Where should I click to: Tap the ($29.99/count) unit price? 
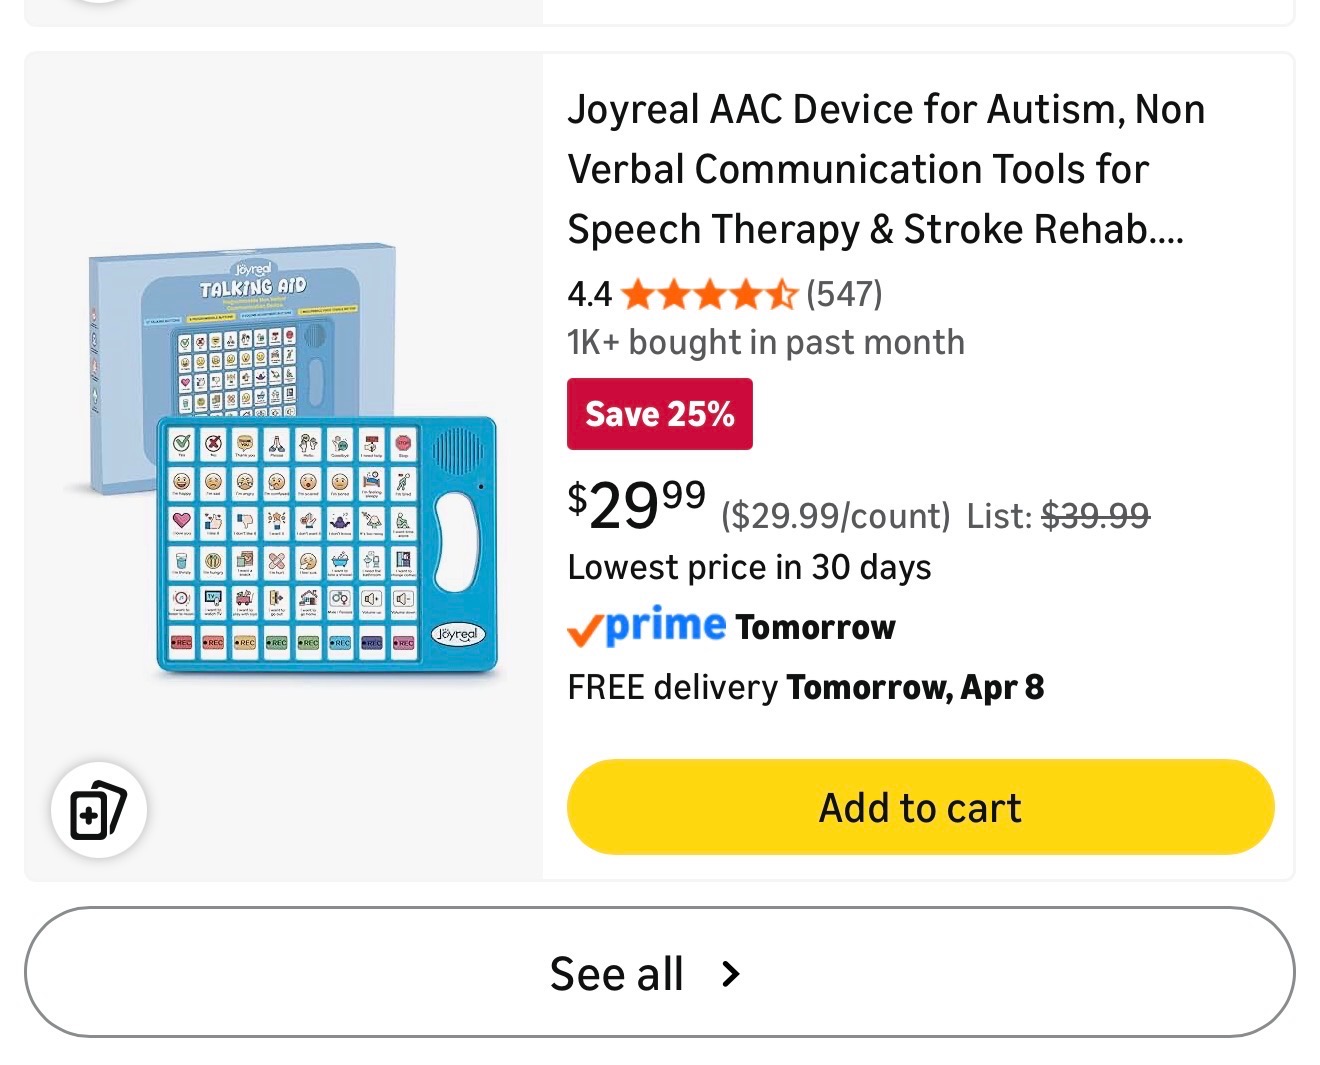tap(835, 516)
